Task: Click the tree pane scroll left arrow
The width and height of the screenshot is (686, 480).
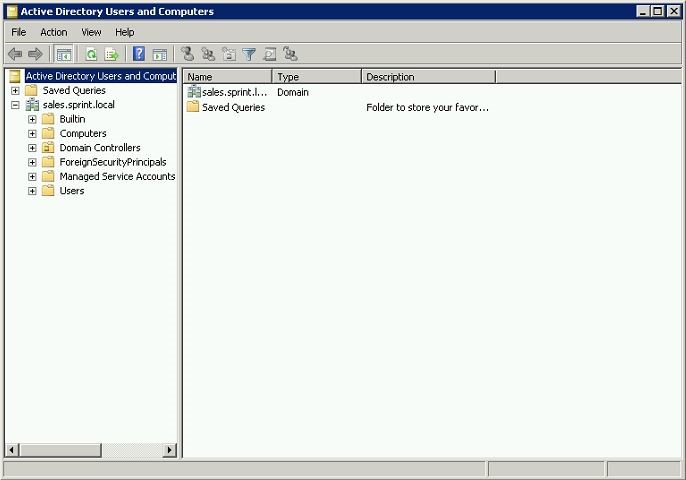Action: click(x=12, y=450)
